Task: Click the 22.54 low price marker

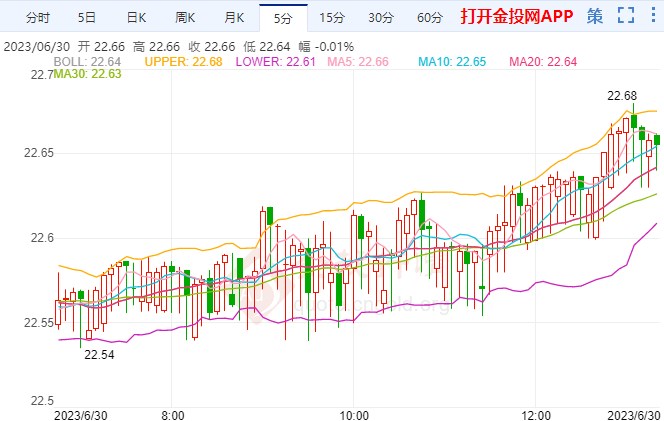Action: (99, 355)
